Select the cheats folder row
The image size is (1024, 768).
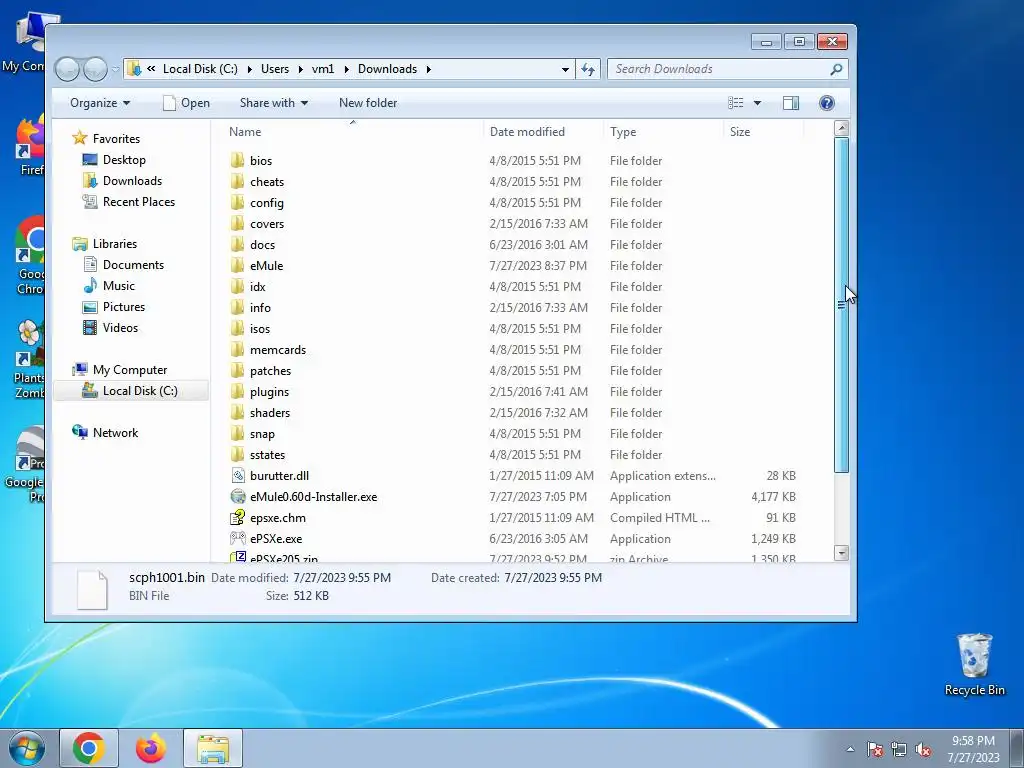coord(515,182)
